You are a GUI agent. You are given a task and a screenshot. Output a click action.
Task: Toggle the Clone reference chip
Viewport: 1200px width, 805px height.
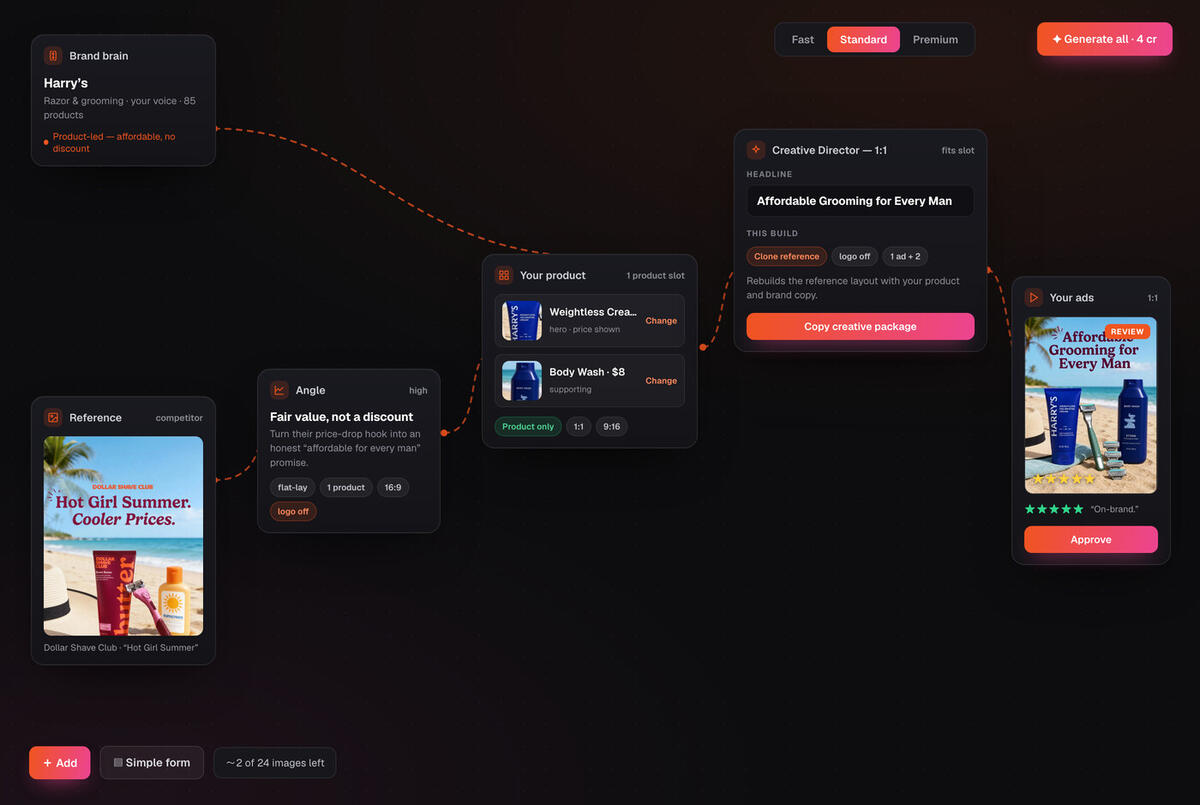pos(787,257)
